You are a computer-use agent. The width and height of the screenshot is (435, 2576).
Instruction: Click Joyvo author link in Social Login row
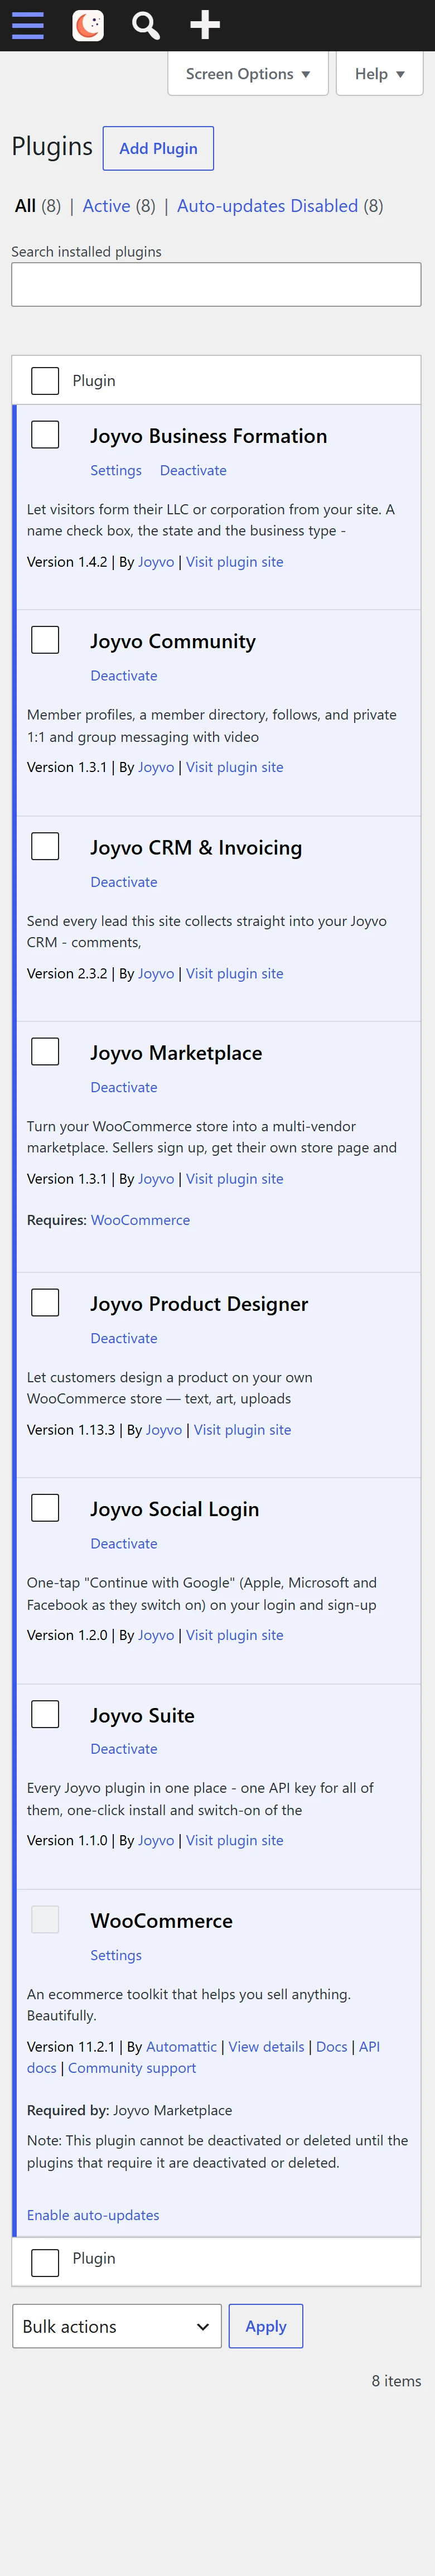(x=156, y=1635)
